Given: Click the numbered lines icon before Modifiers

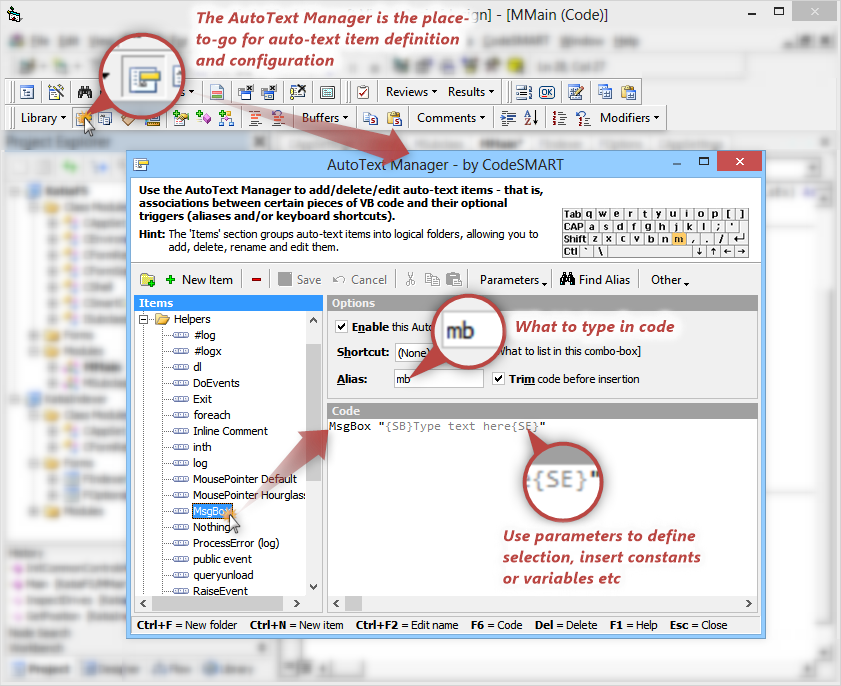Looking at the screenshot, I should [559, 118].
